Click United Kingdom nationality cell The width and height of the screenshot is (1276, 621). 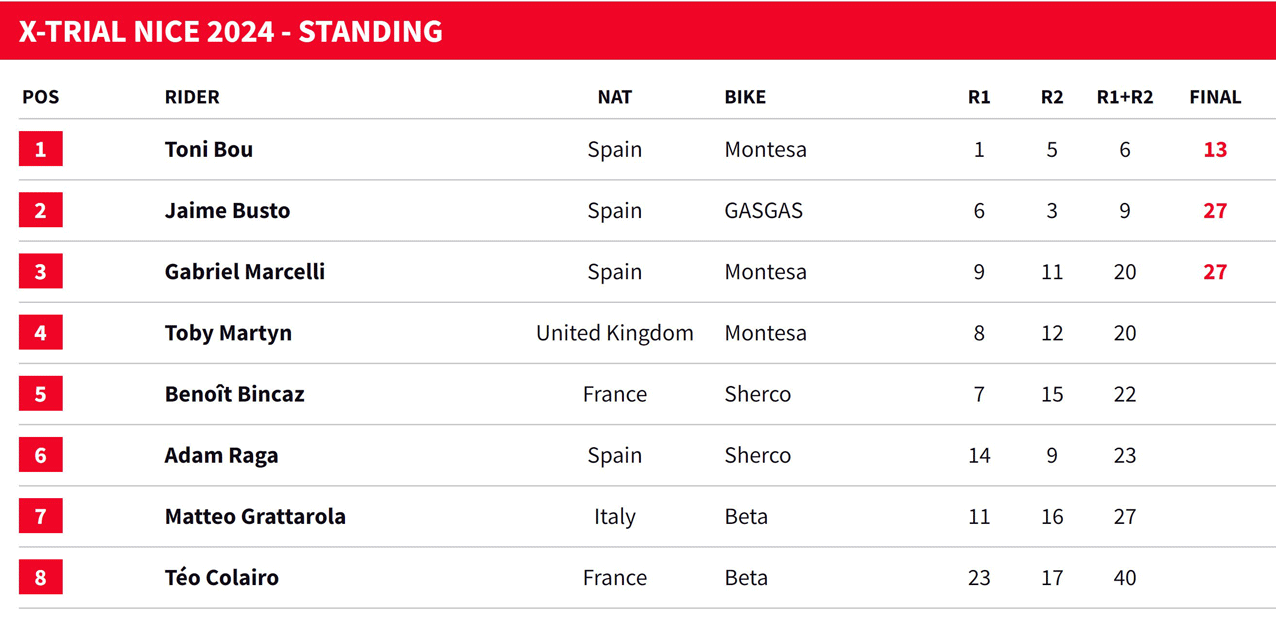pos(615,333)
